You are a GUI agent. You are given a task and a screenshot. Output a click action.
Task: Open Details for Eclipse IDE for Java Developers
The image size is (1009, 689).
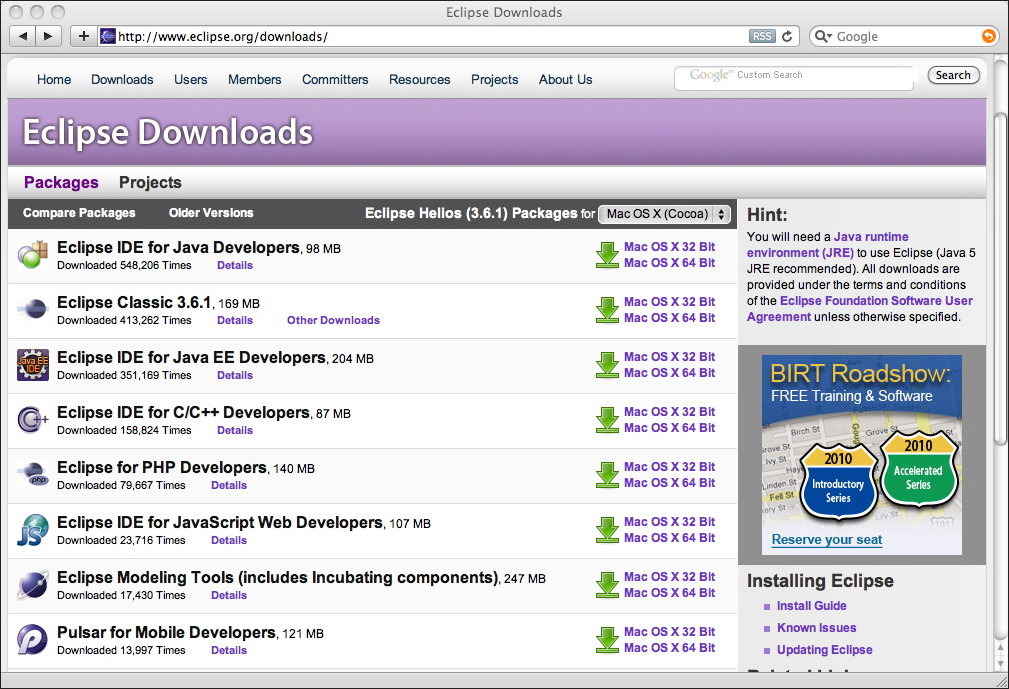[235, 265]
